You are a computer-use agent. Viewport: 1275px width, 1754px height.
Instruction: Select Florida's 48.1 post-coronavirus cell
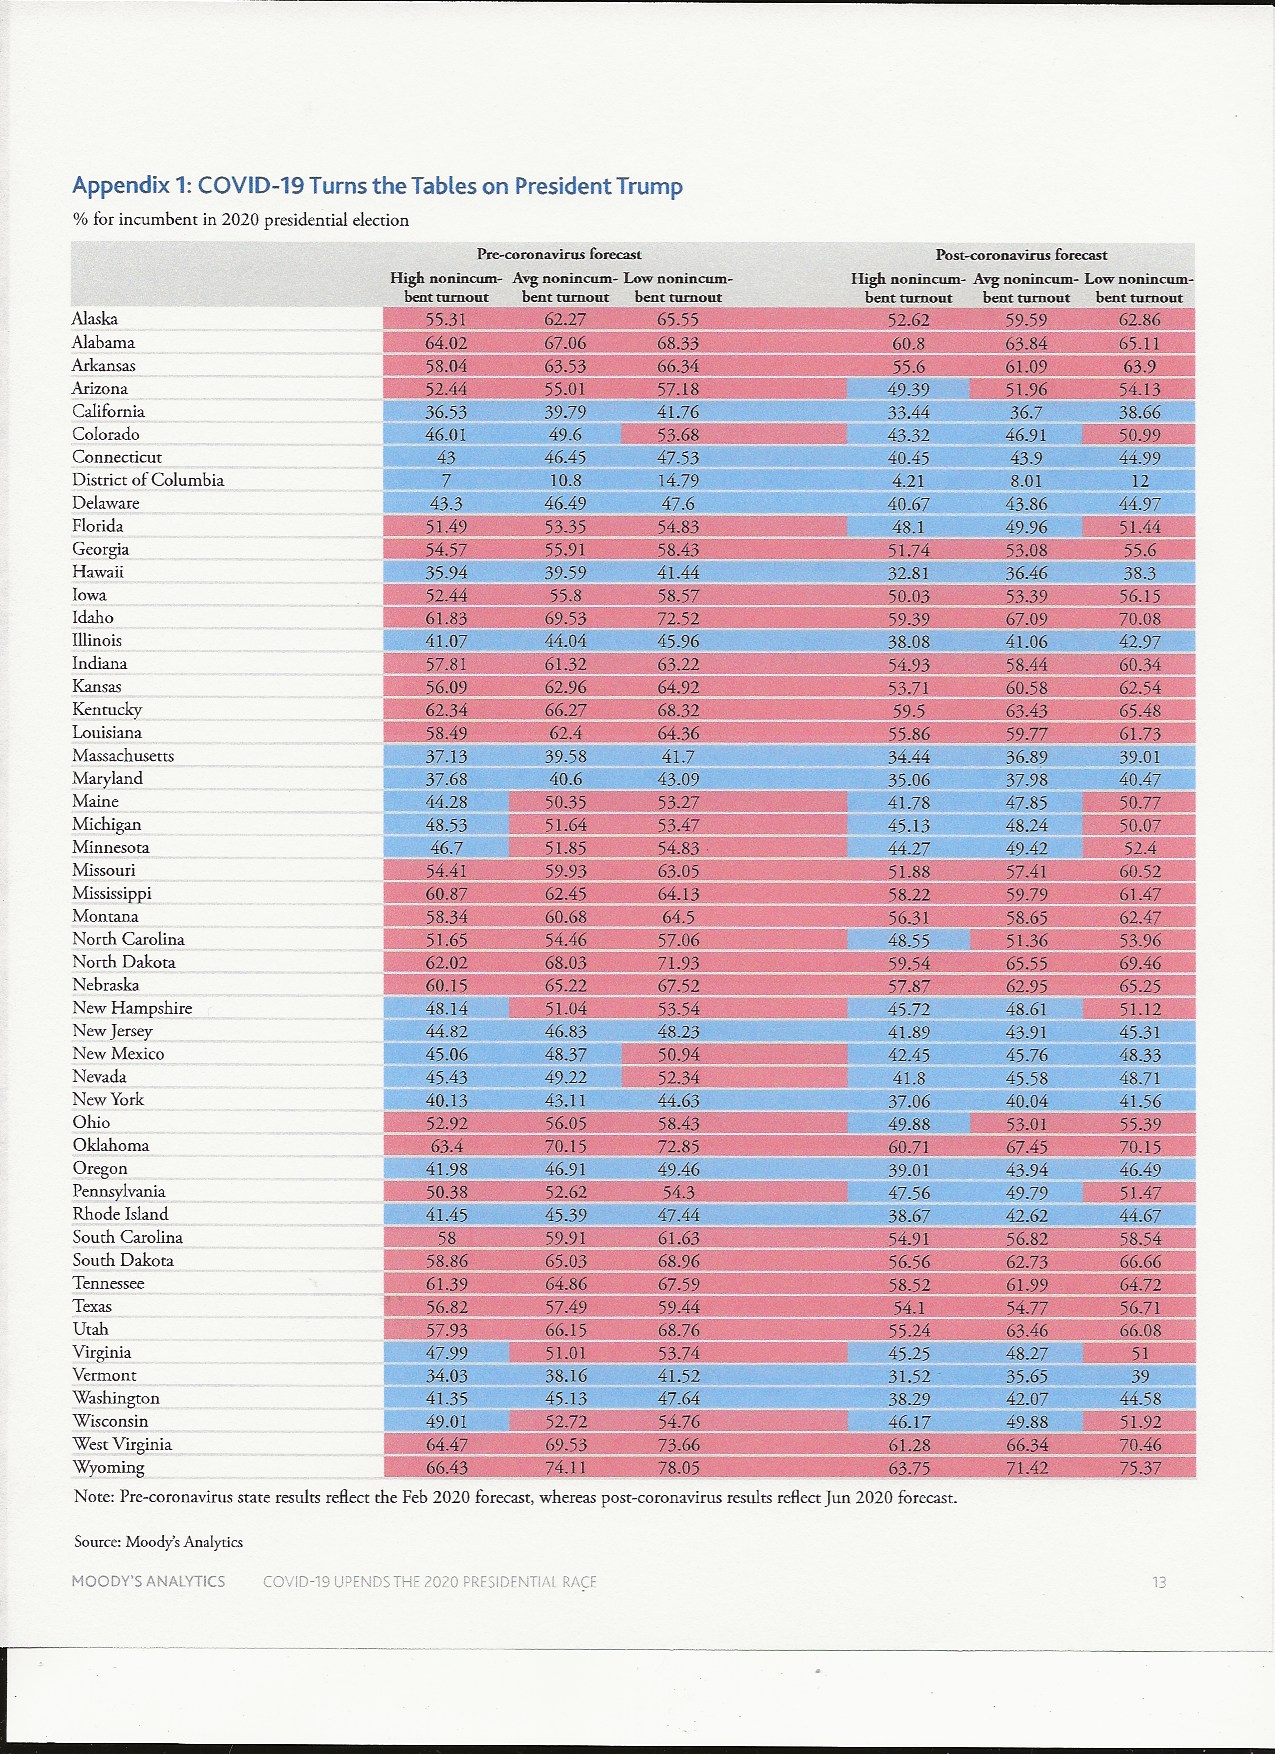pos(908,526)
